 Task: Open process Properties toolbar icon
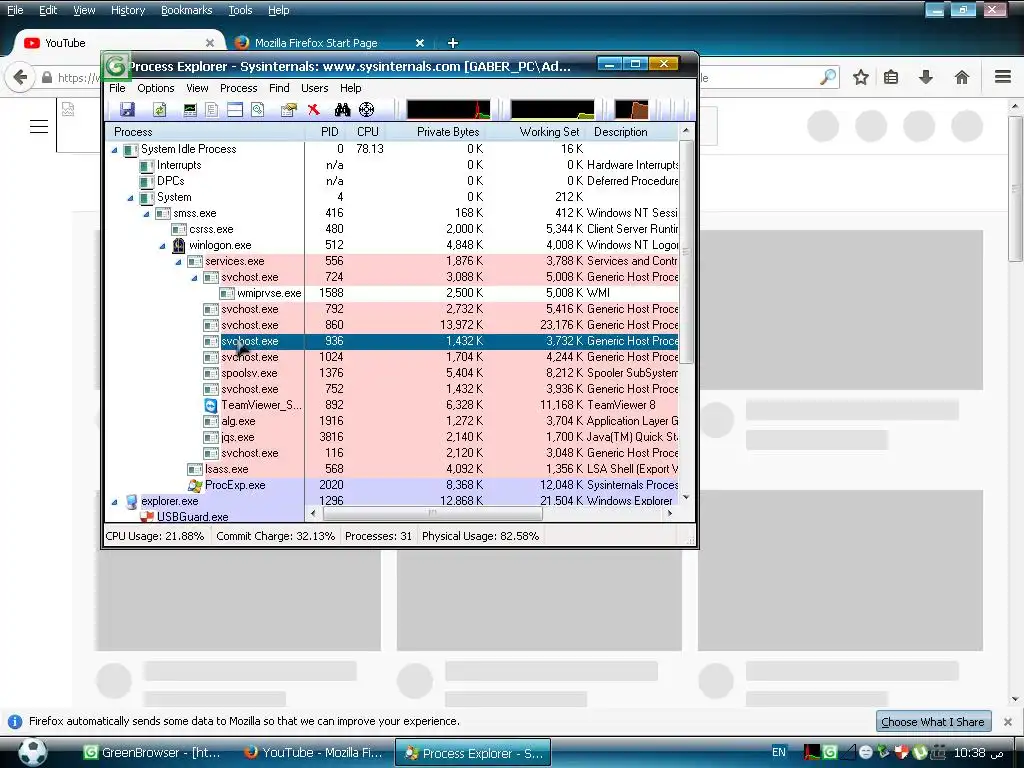coord(288,110)
